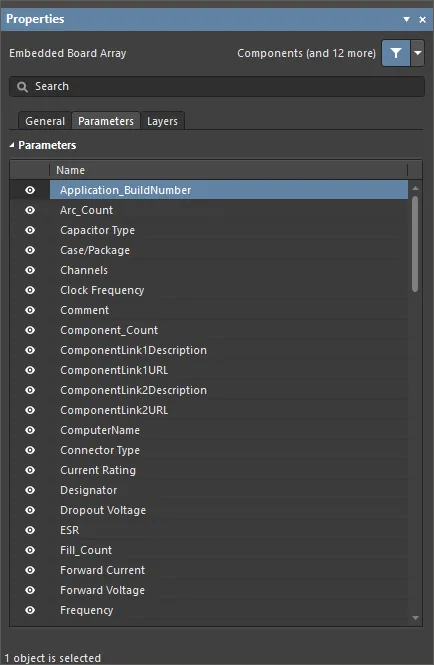This screenshot has width=434, height=665.
Task: Click the magnifier icon in Search box
Action: click(x=22, y=87)
